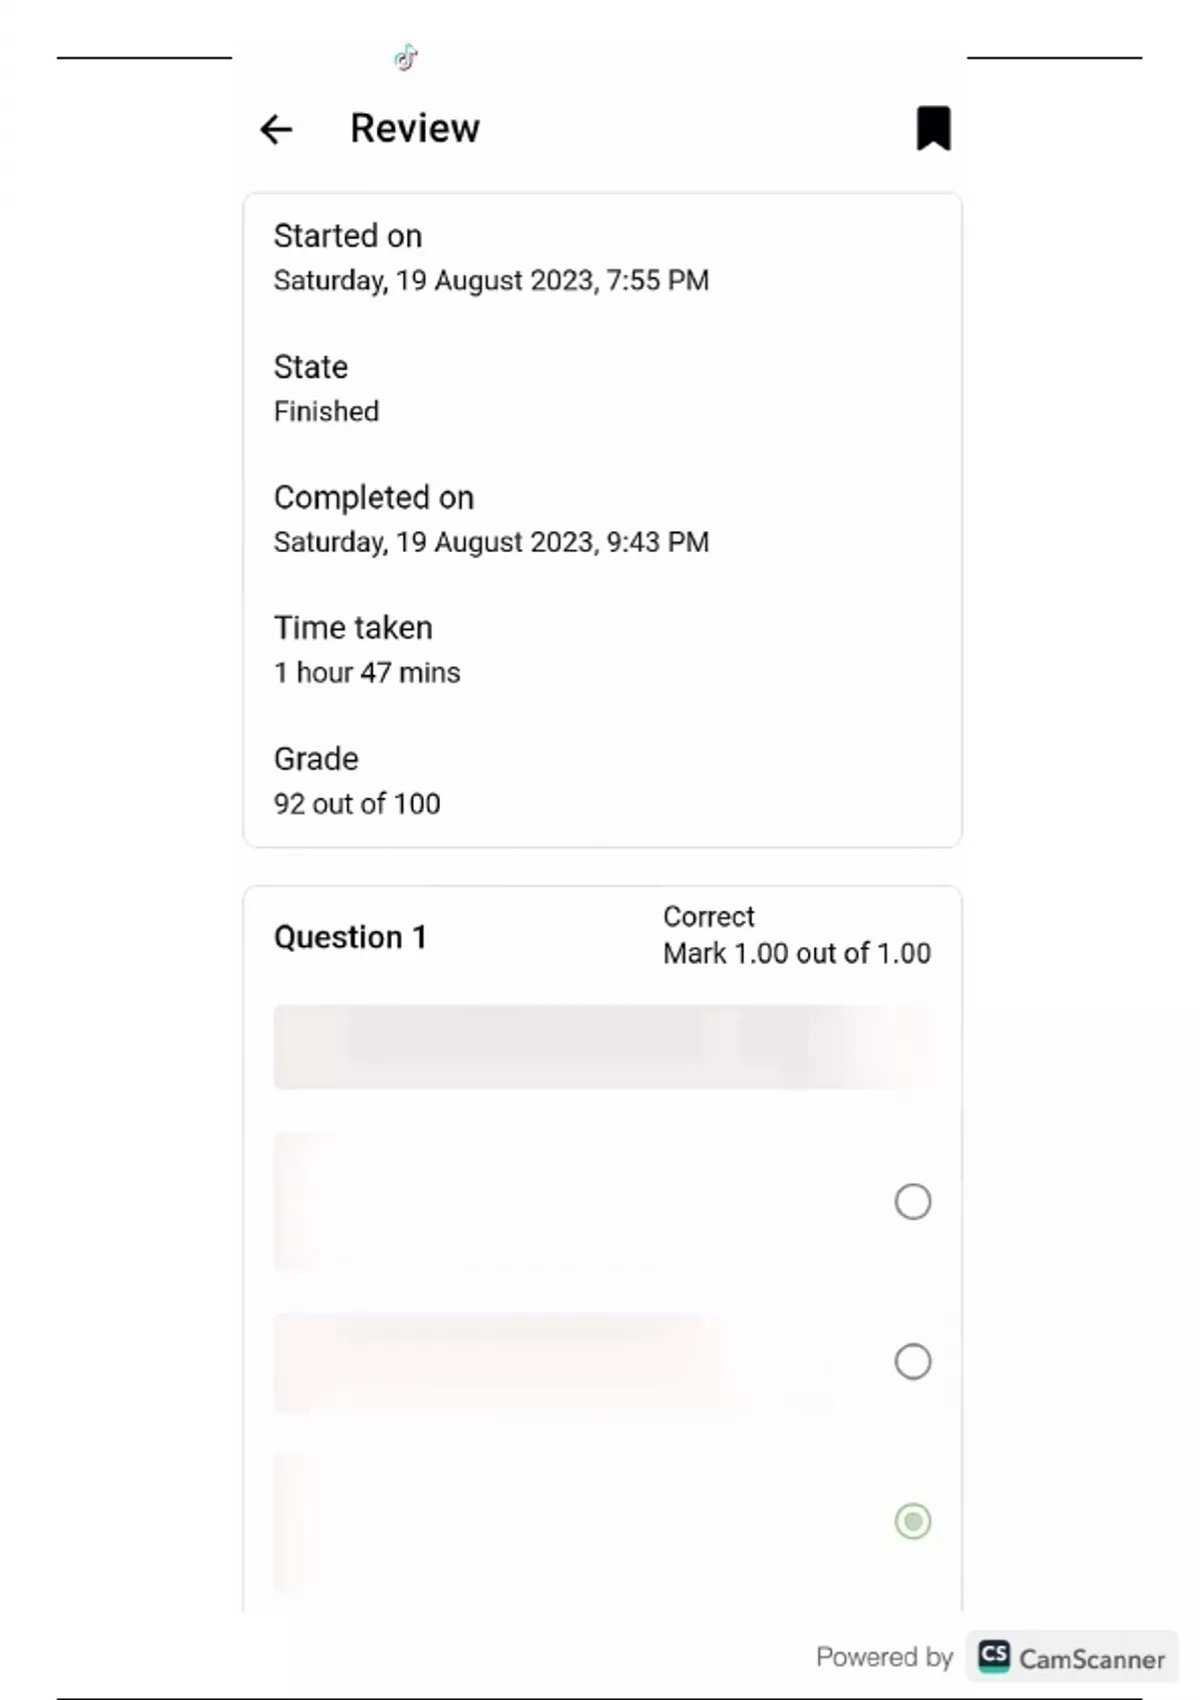Click the TikTok logo at top

click(x=405, y=58)
